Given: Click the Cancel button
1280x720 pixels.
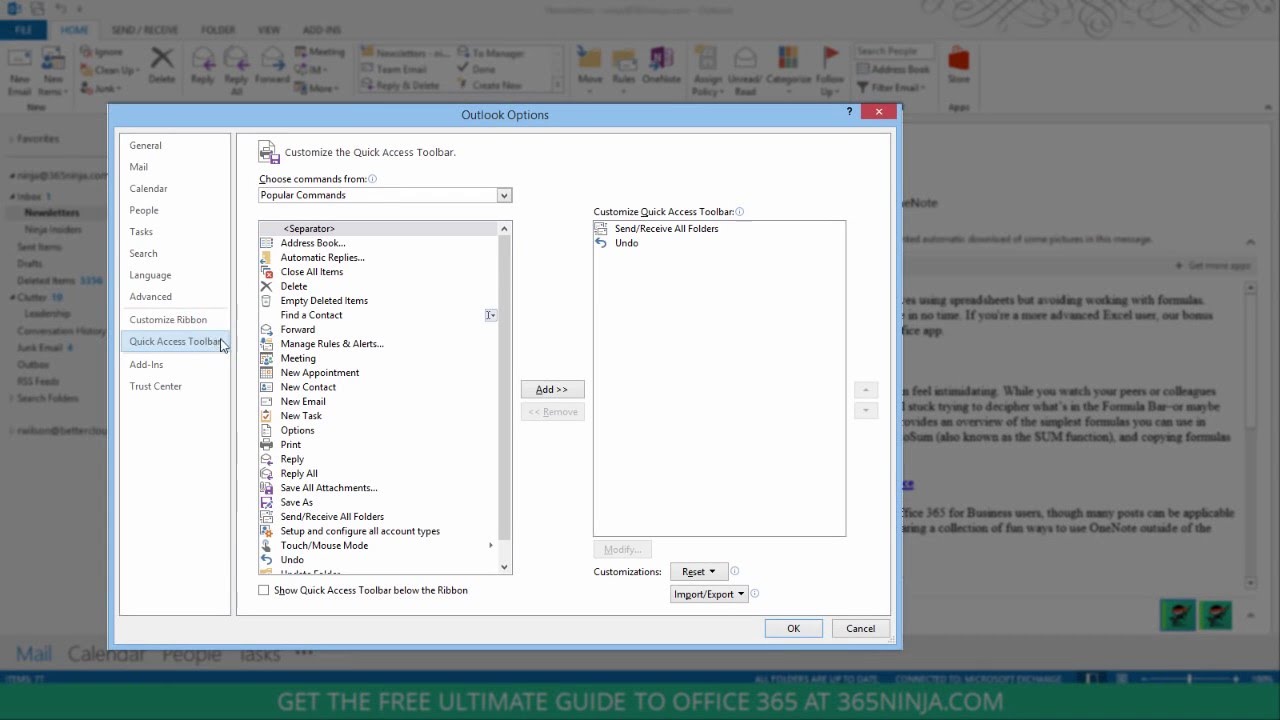Looking at the screenshot, I should (x=860, y=628).
